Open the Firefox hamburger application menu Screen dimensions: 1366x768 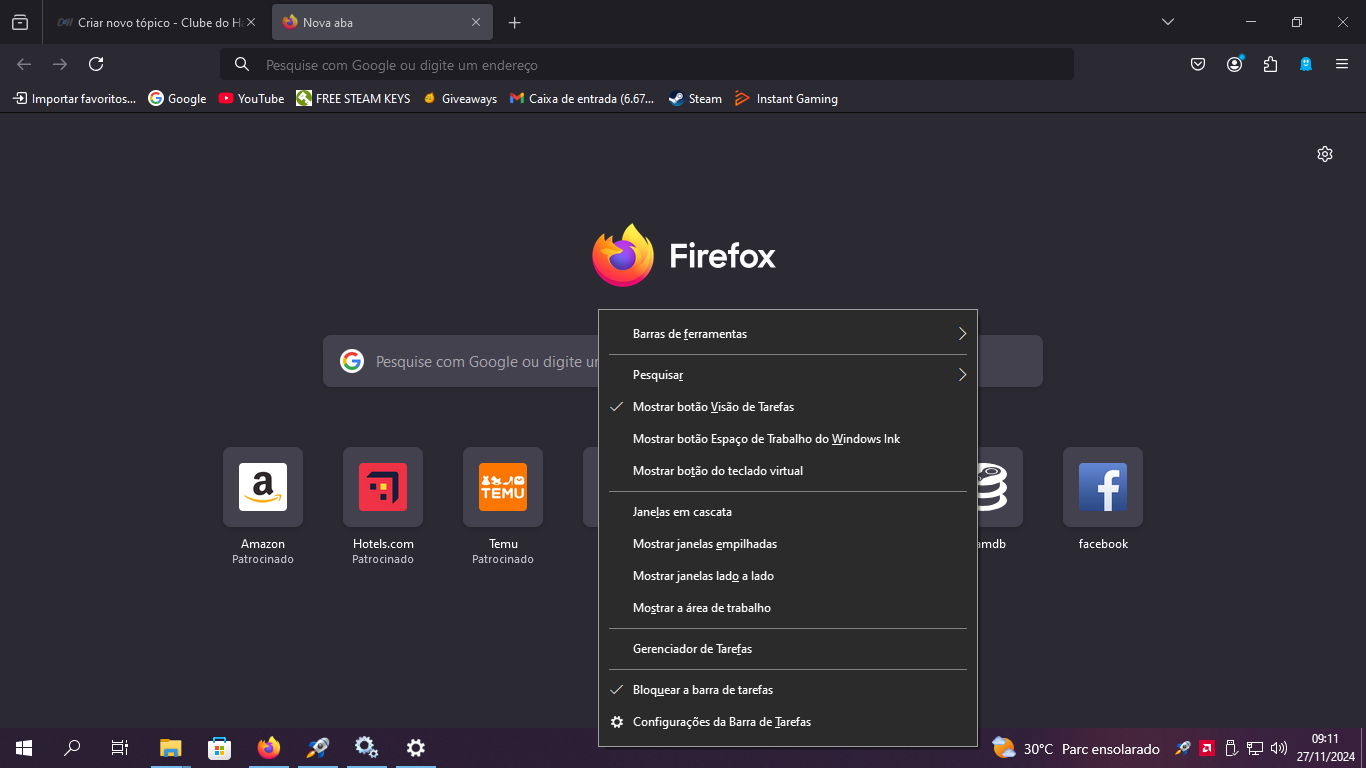pyautogui.click(x=1342, y=64)
